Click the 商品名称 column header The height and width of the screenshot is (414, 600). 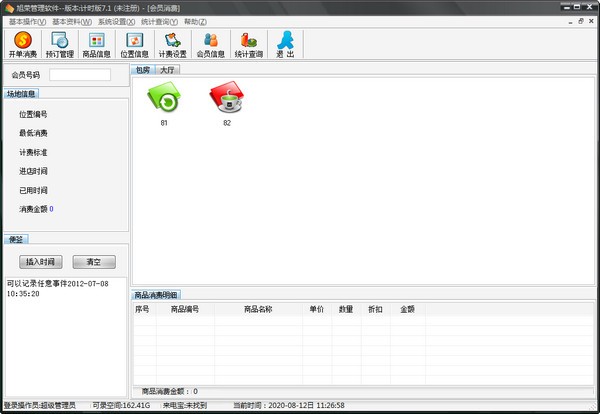pyautogui.click(x=258, y=309)
